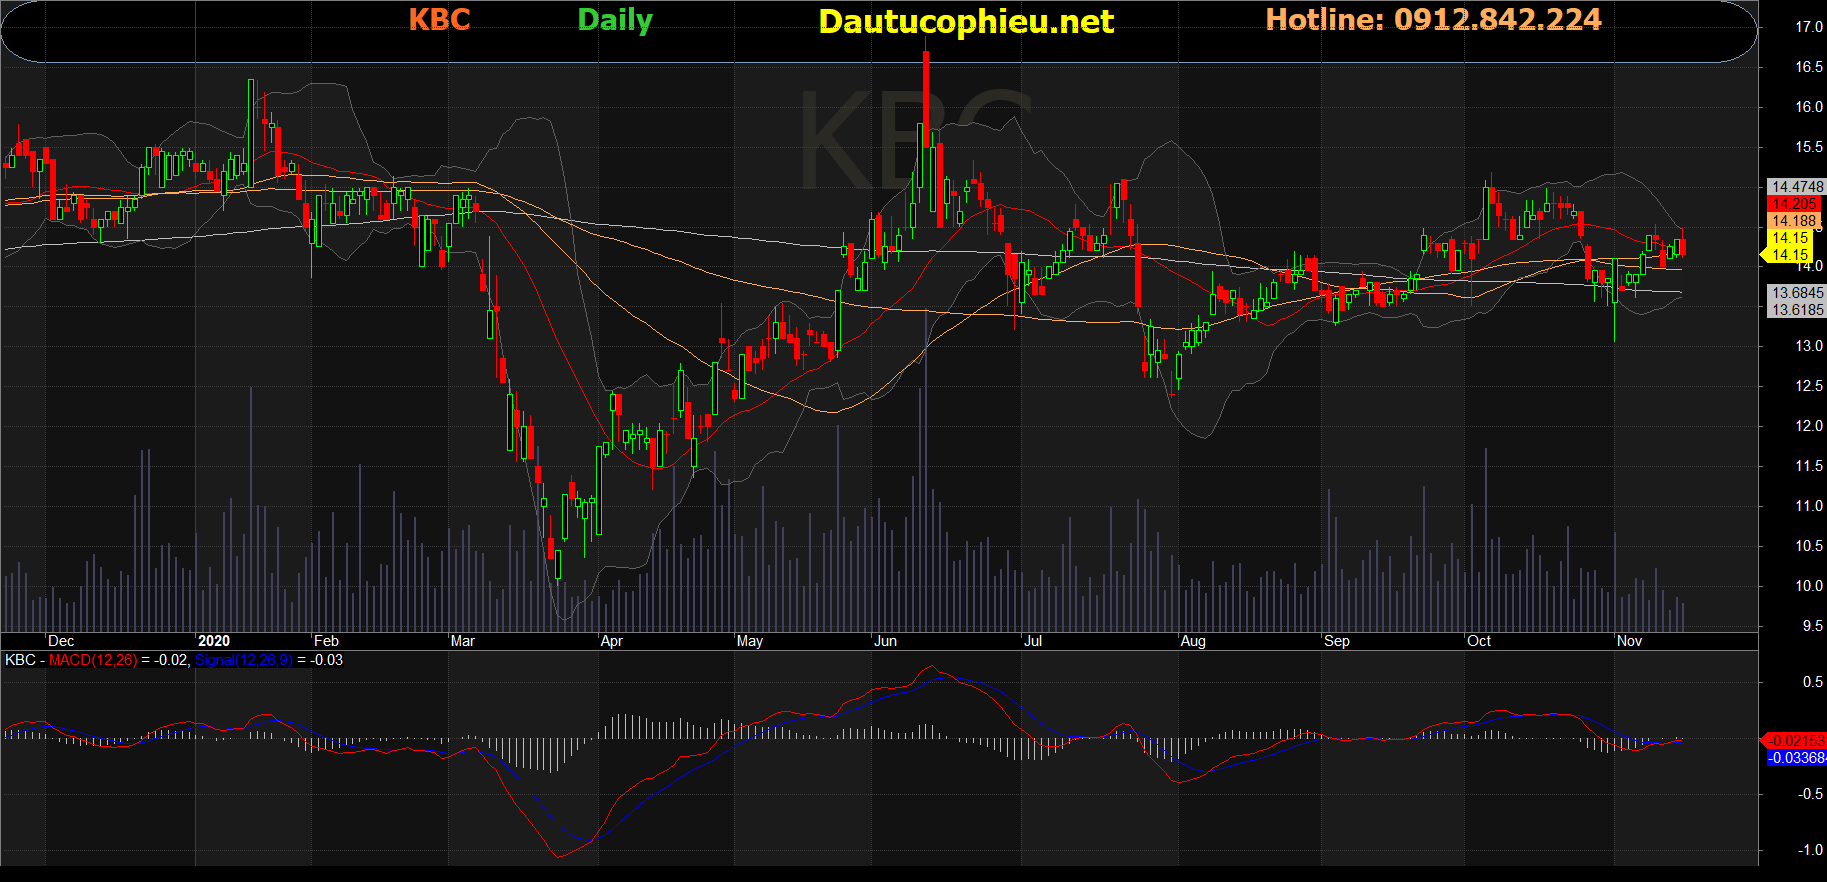Image resolution: width=1827 pixels, height=882 pixels.
Task: Click the 13.6845 gray price tag
Action: pos(1796,293)
